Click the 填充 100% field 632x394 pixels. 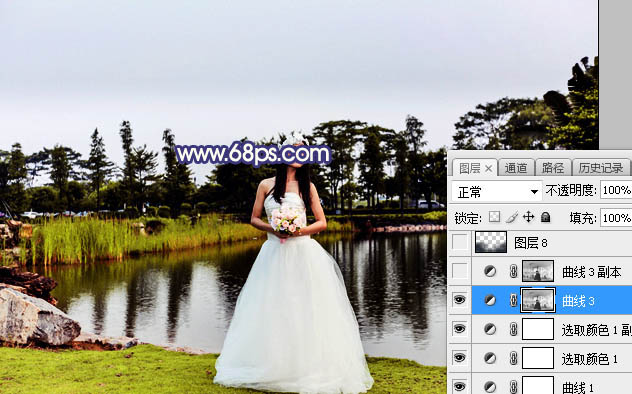[616, 218]
